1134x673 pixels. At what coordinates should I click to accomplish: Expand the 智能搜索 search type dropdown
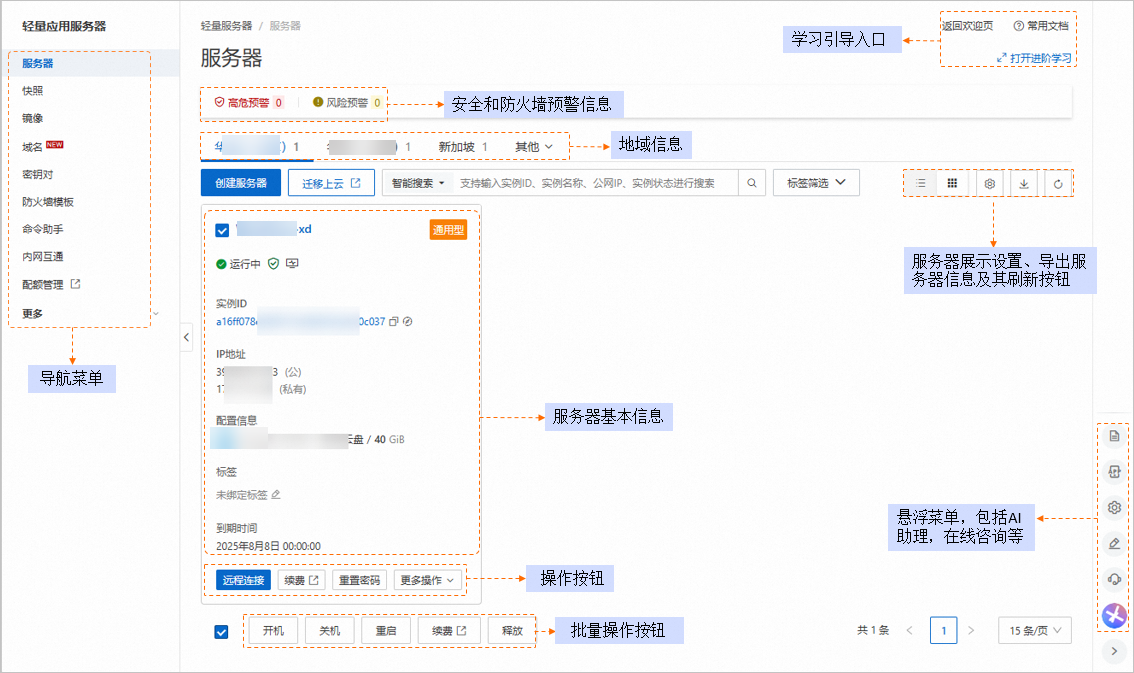418,183
